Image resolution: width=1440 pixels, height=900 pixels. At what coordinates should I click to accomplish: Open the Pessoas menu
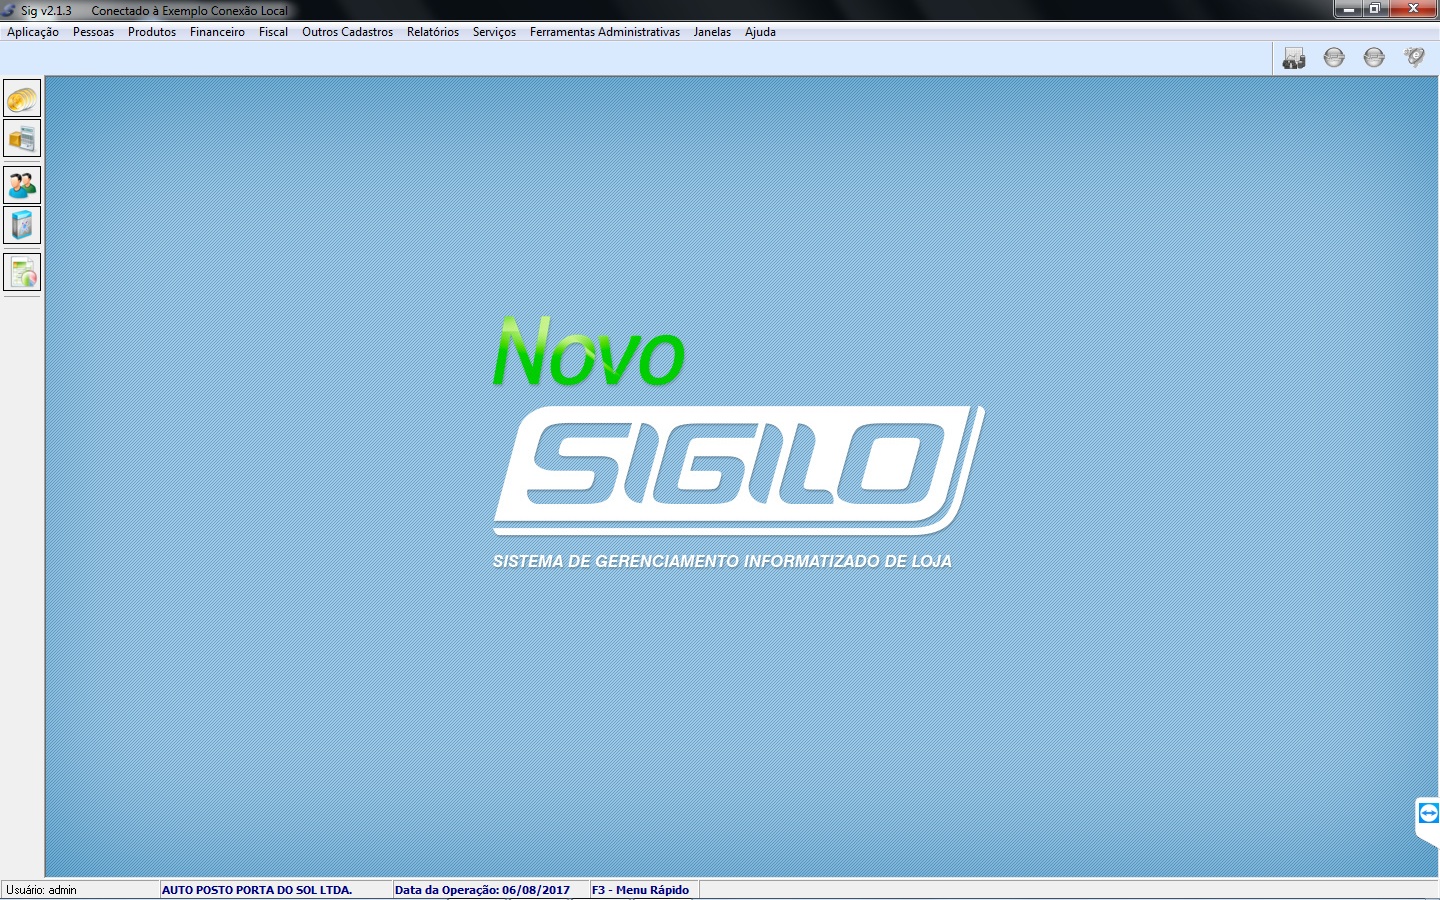click(93, 32)
